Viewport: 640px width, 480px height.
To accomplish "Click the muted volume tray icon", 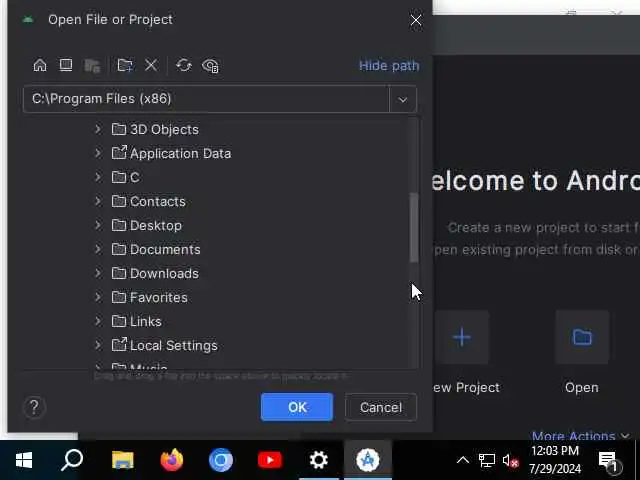I will coord(510,460).
